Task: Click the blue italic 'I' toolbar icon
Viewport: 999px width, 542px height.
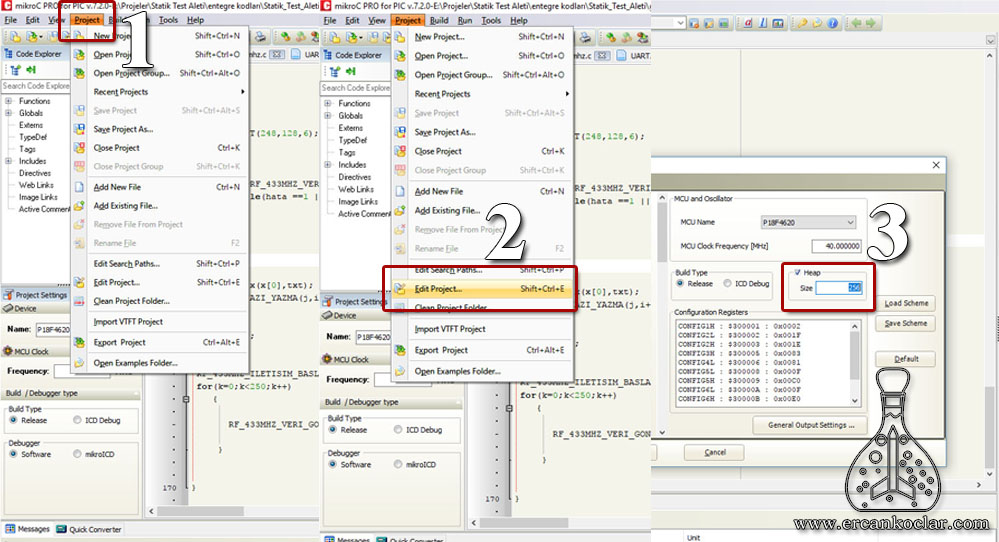Action: (x=763, y=24)
